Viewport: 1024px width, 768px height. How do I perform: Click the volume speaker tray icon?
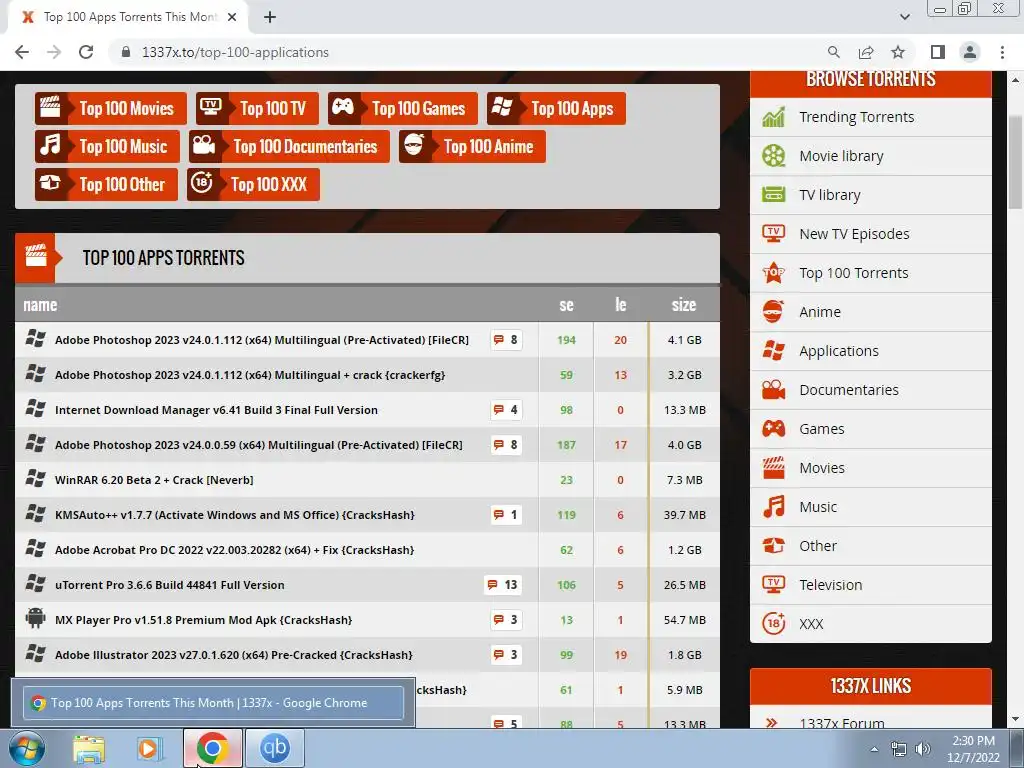(922, 749)
